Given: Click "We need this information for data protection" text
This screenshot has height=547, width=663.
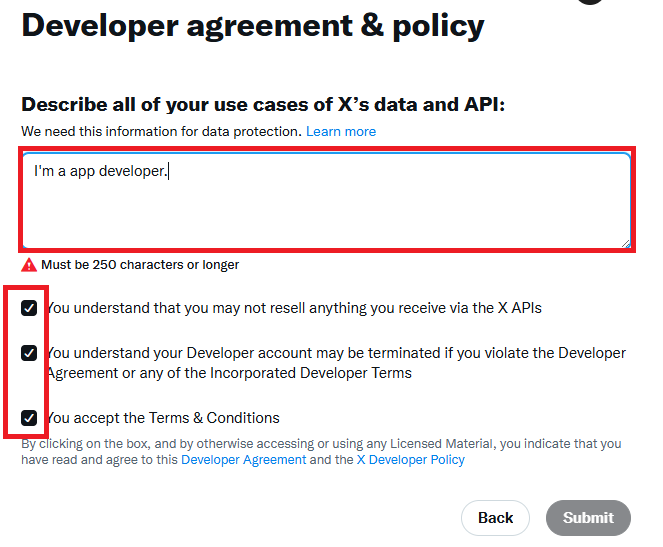Looking at the screenshot, I should 162,131.
